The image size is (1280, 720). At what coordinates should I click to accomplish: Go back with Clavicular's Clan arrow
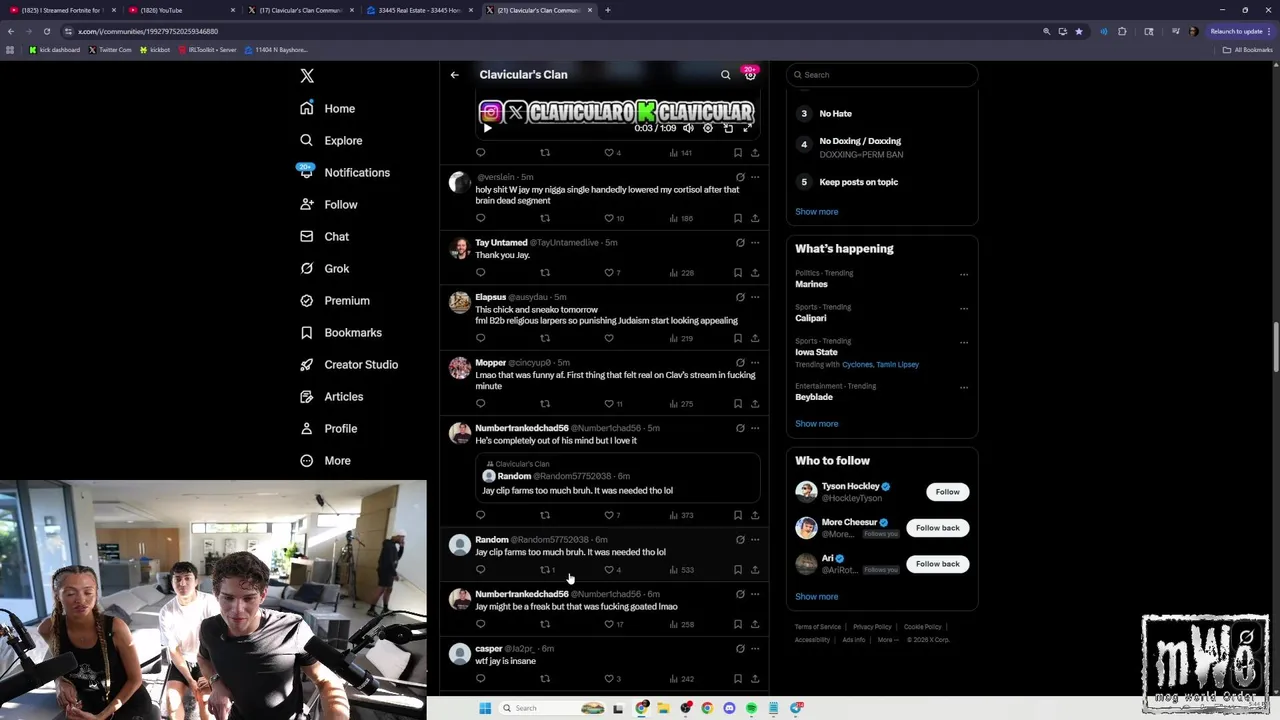click(x=454, y=75)
